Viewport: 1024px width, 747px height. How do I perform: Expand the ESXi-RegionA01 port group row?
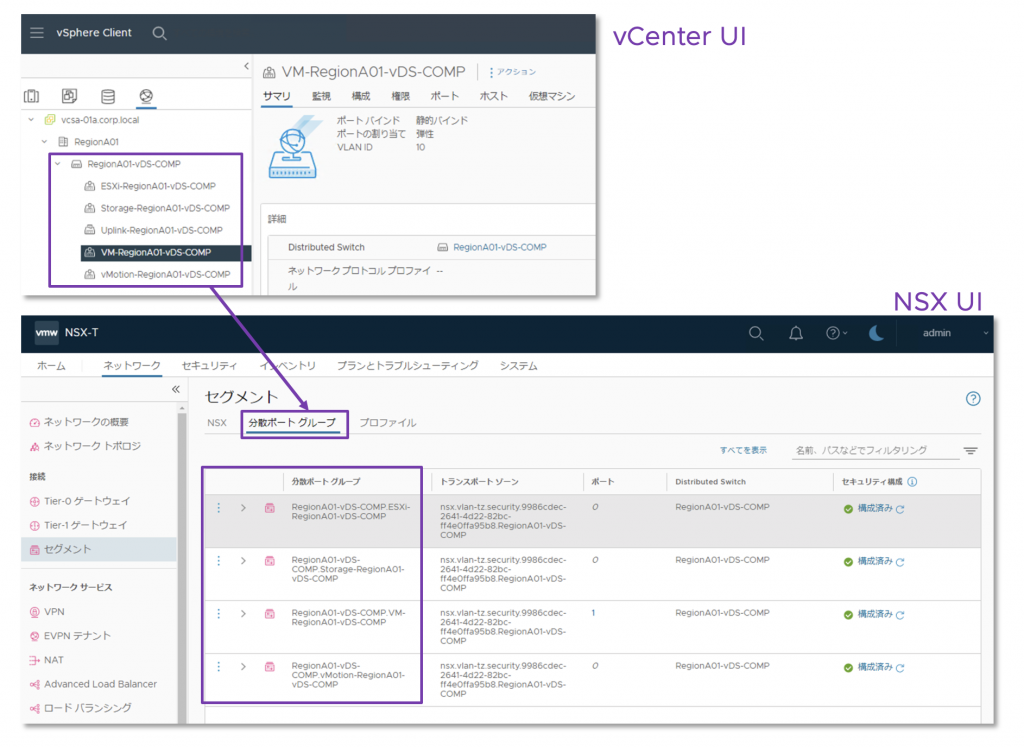243,508
